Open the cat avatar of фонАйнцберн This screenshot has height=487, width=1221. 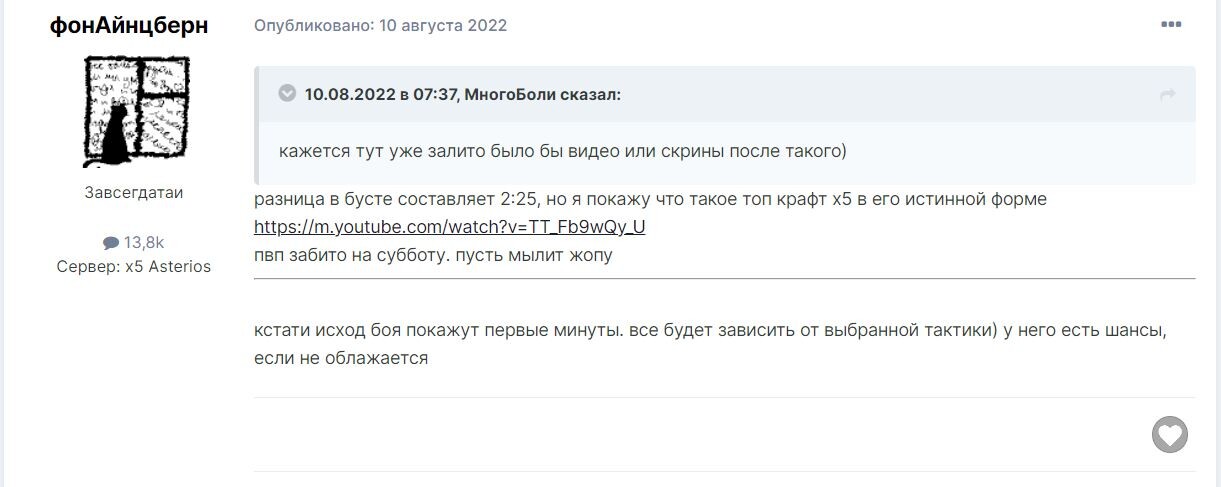(x=134, y=110)
